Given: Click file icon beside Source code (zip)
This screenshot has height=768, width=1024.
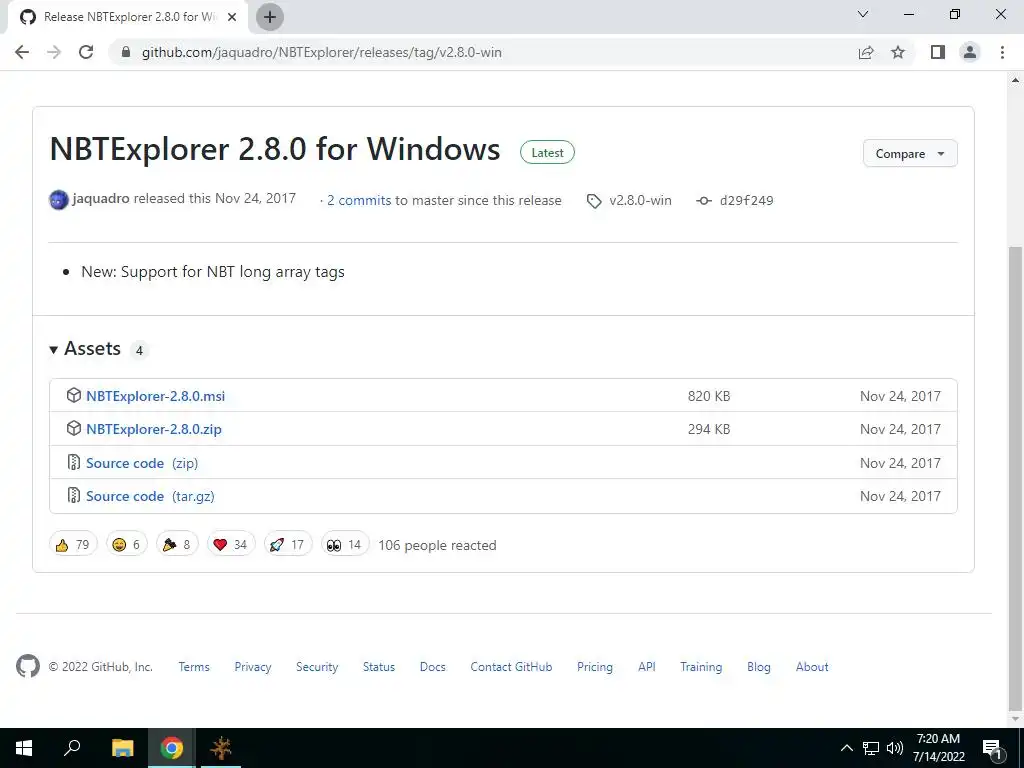Looking at the screenshot, I should pos(74,462).
